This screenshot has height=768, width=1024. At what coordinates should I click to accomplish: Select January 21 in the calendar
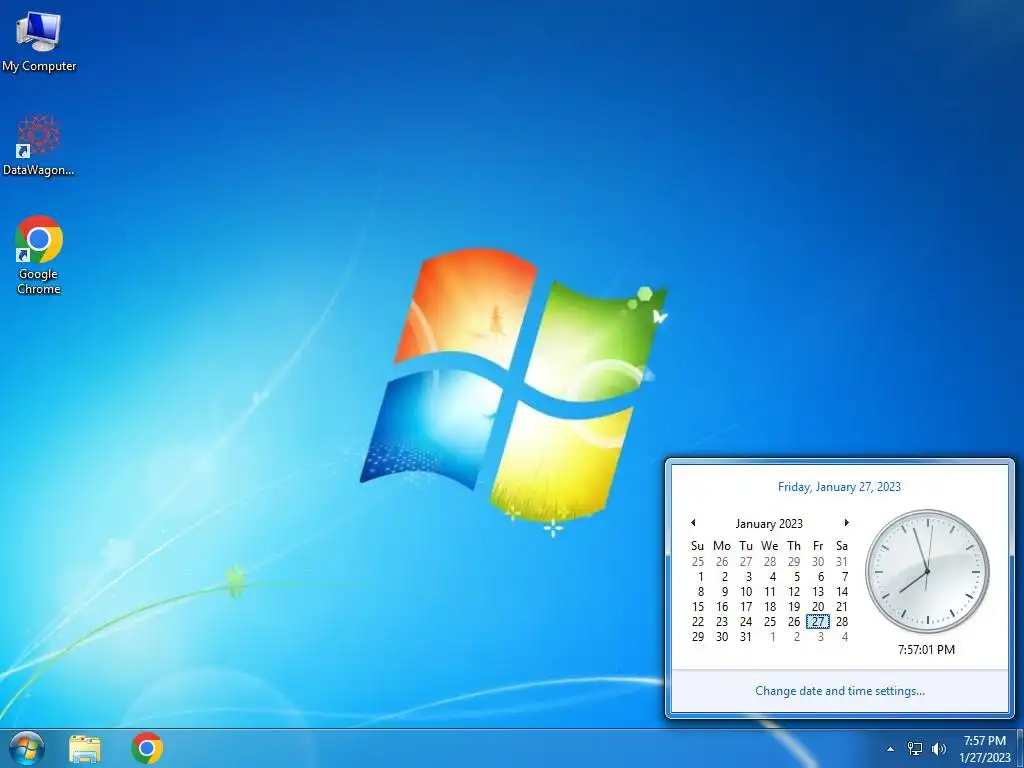(842, 607)
